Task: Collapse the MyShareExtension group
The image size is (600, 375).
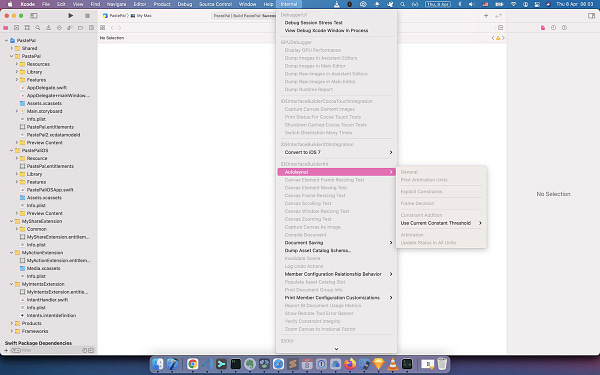Action: point(12,221)
